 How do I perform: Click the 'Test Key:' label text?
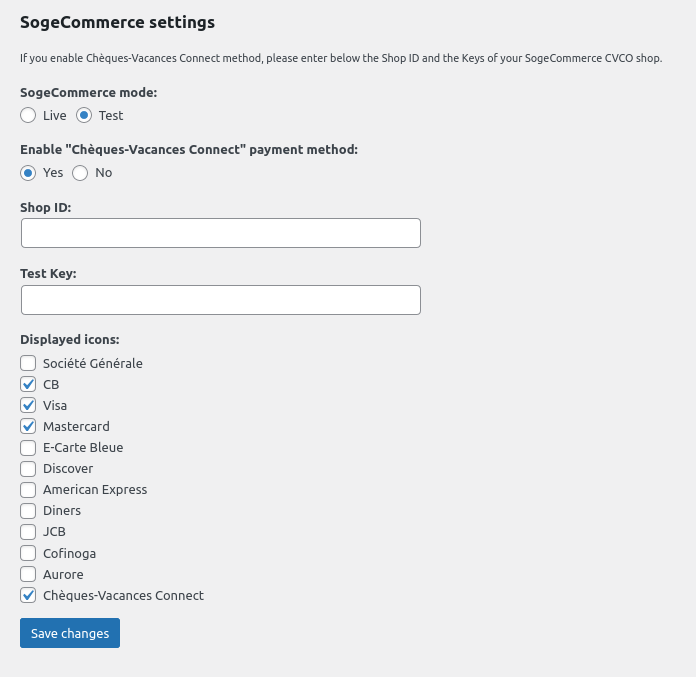click(x=48, y=273)
